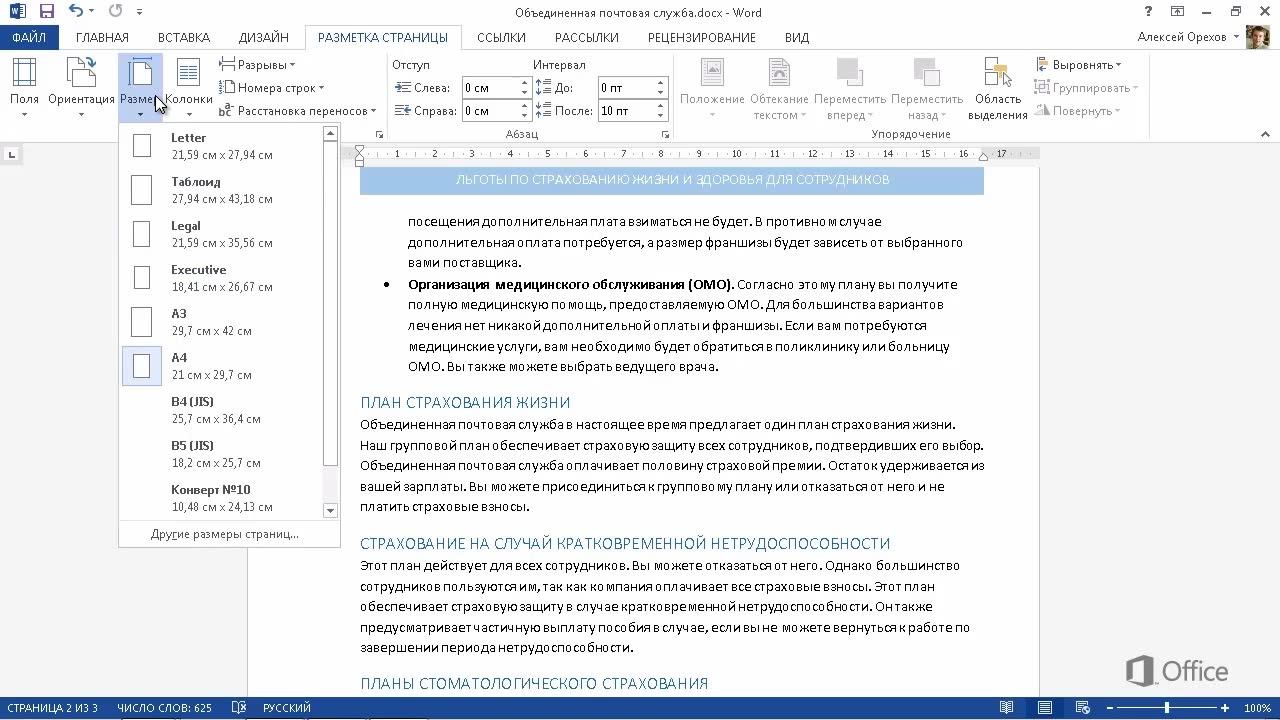Open the Группировать group dropdown
Image resolution: width=1280 pixels, height=720 pixels.
click(x=1086, y=88)
